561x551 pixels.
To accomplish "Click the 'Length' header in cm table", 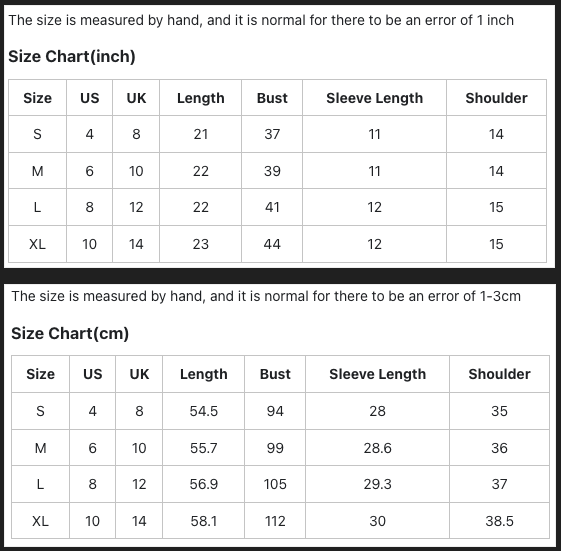I will 204,374.
